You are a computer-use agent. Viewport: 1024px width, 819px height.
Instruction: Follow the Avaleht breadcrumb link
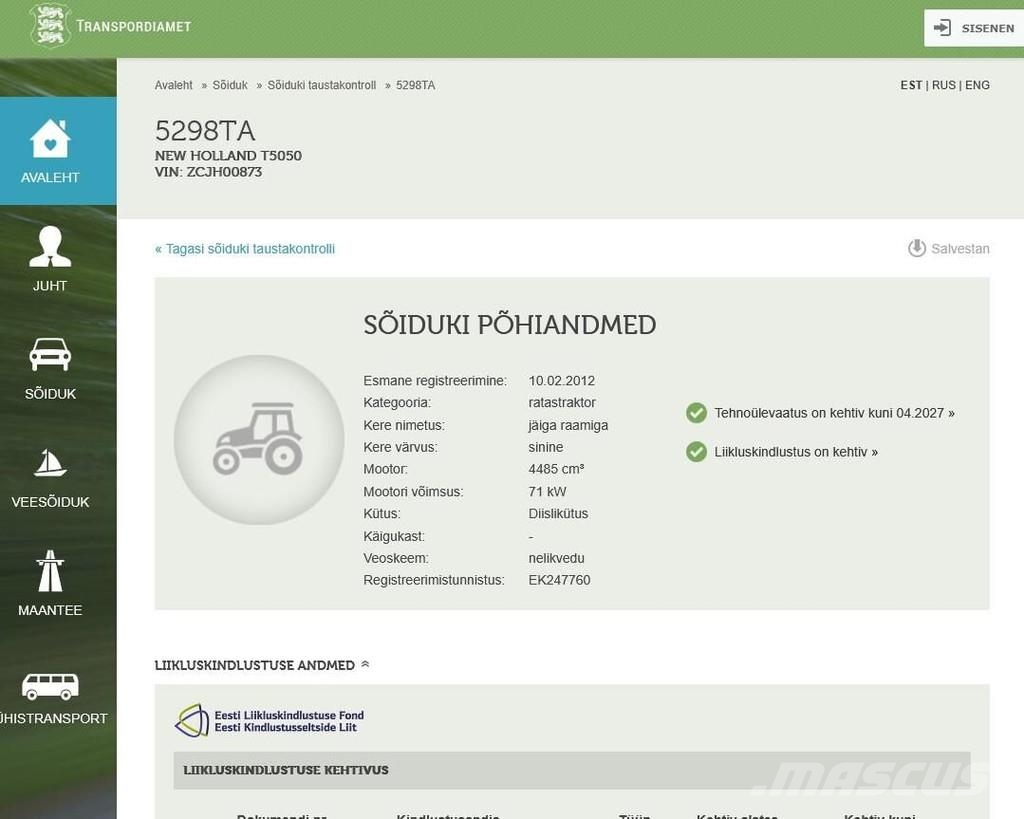click(x=174, y=86)
